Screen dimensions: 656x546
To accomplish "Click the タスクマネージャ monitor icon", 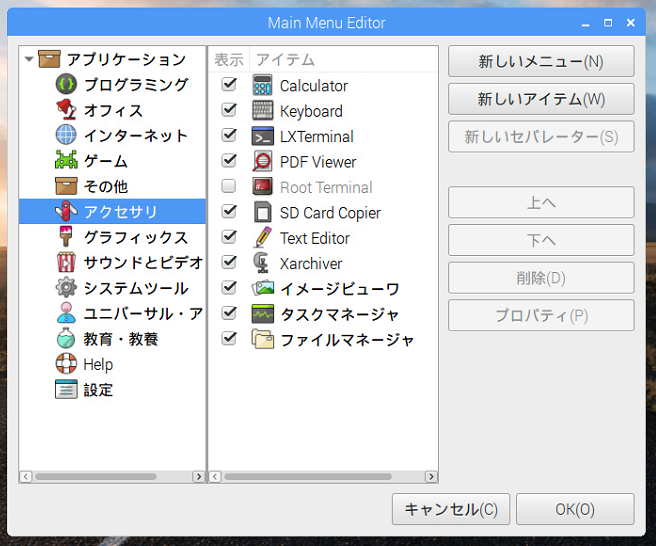I will point(263,314).
